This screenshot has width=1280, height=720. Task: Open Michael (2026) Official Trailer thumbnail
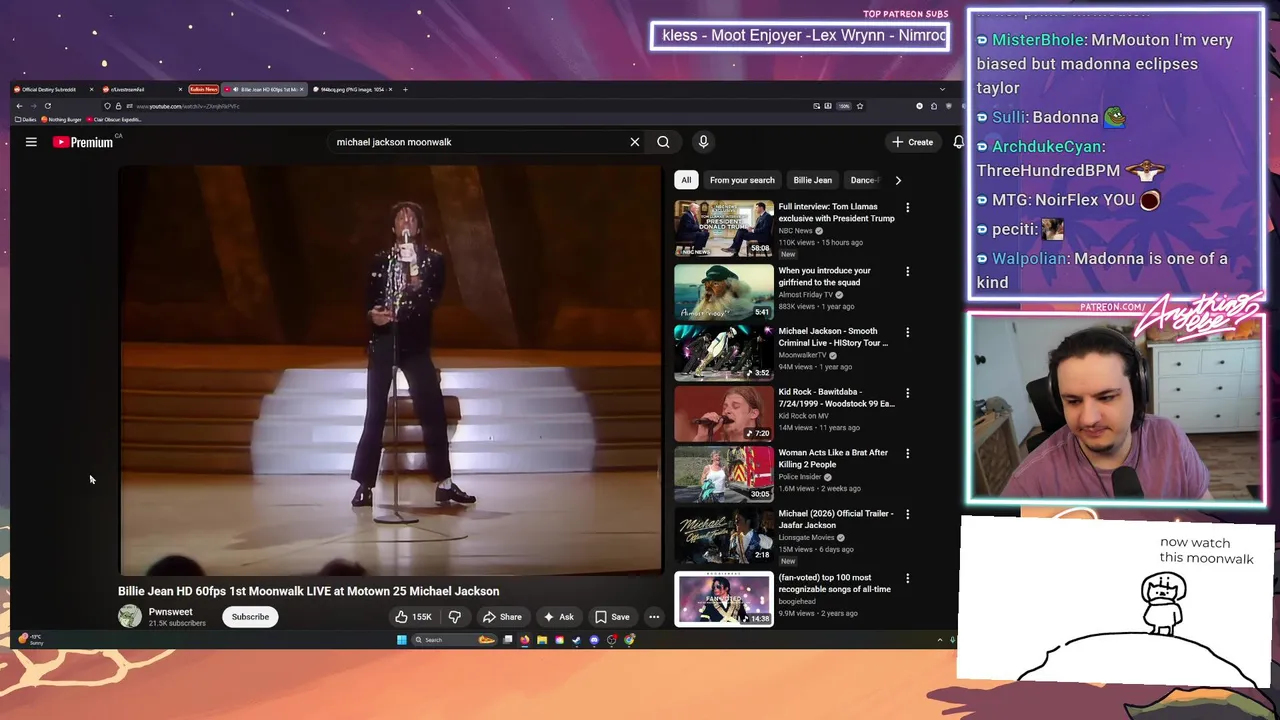724,534
